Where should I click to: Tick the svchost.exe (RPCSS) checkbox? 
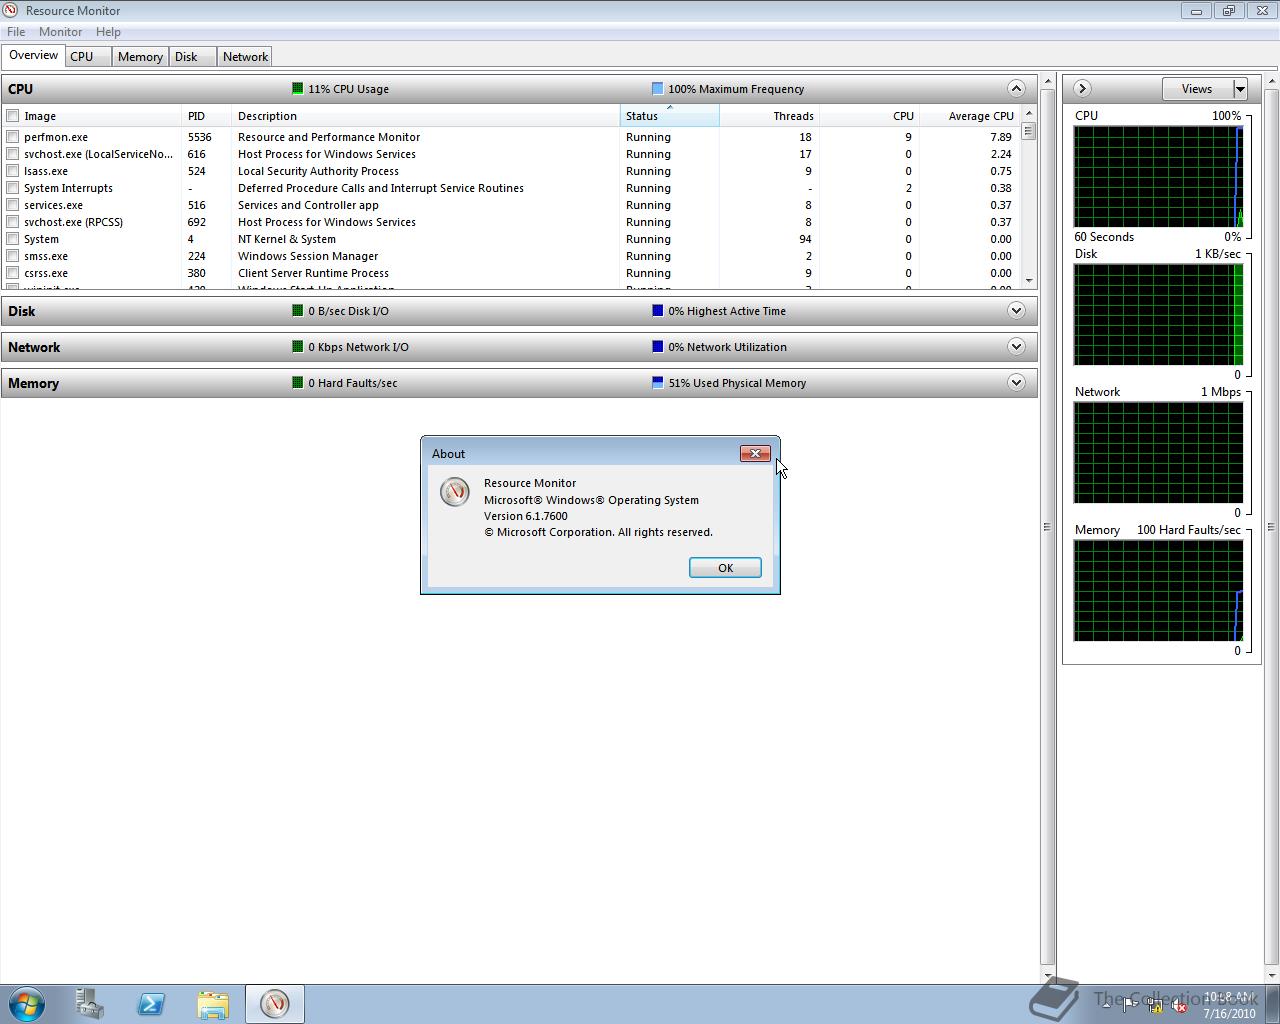[x=13, y=222]
